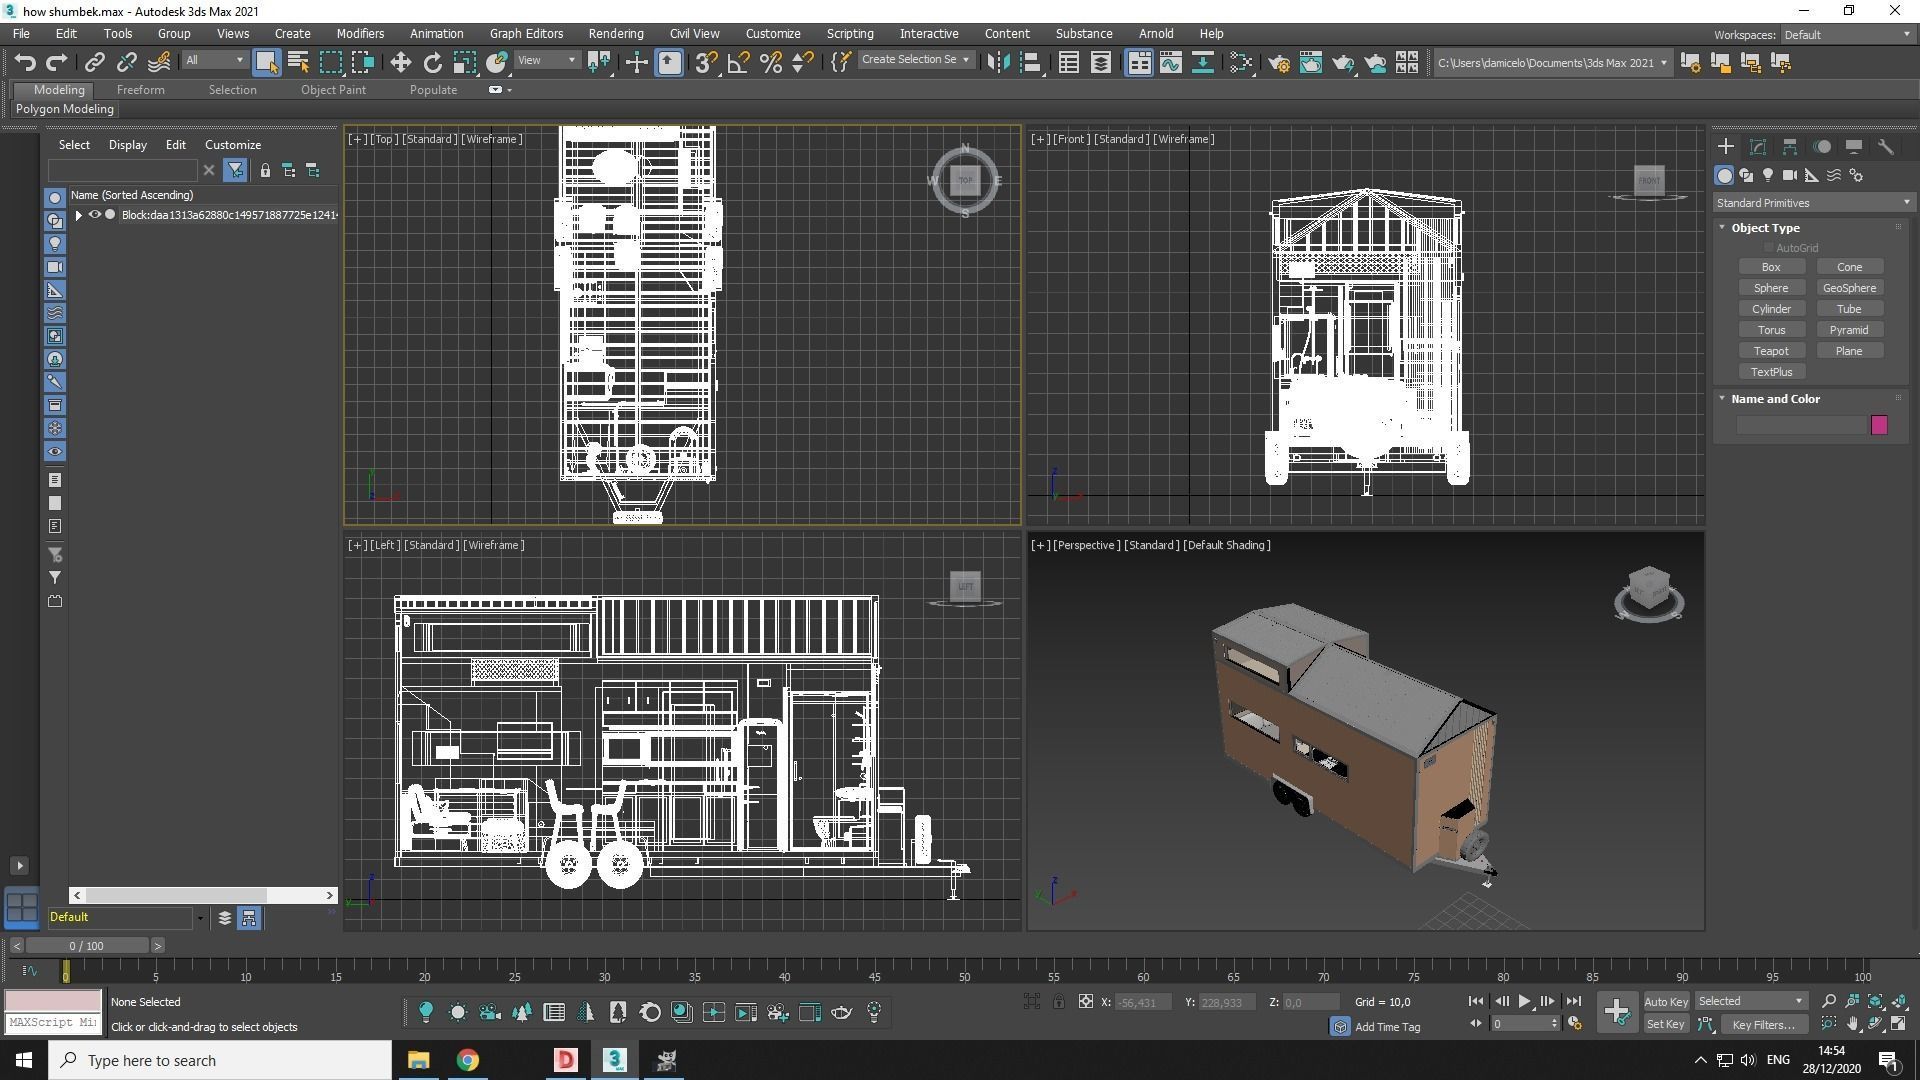Create a Teapot primitive
The width and height of the screenshot is (1920, 1080).
1771,351
